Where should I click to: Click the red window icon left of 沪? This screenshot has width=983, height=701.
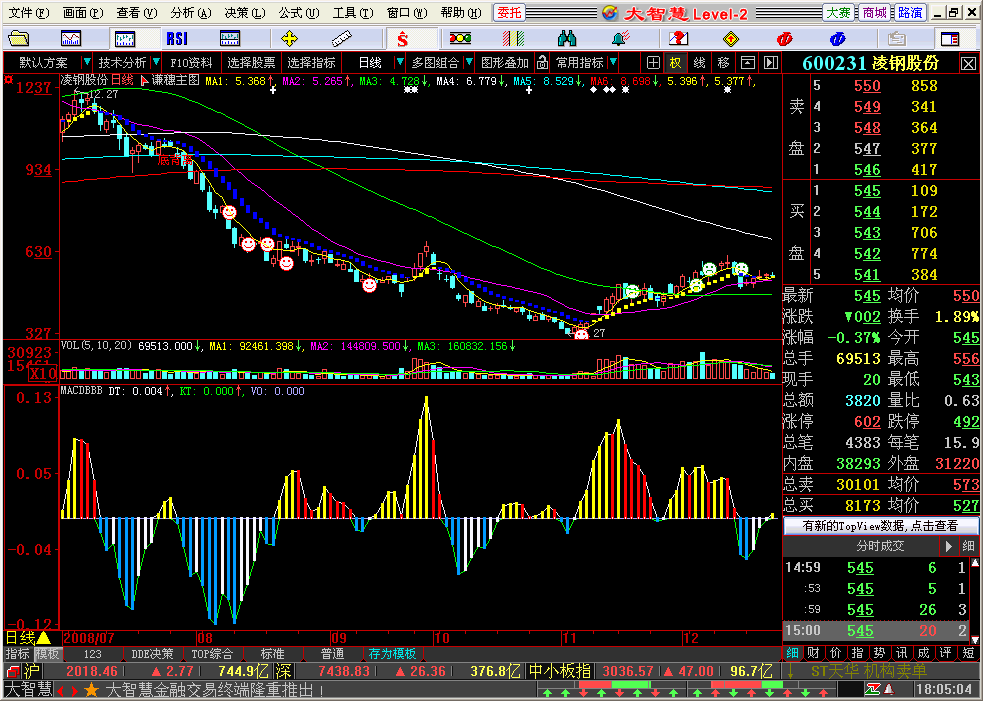13,672
